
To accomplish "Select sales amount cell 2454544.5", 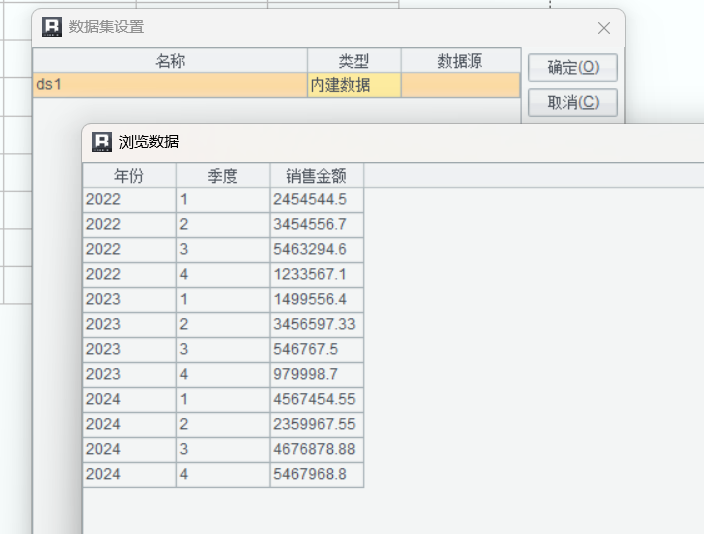I will tap(316, 200).
